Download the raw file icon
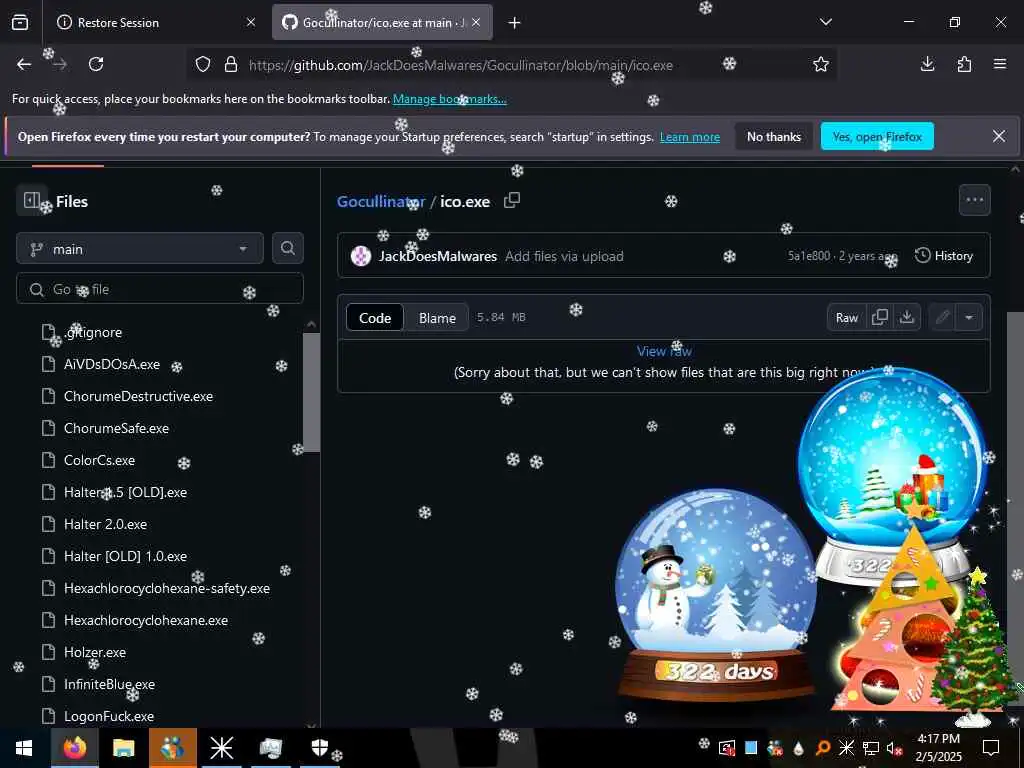This screenshot has height=768, width=1024. (906, 317)
